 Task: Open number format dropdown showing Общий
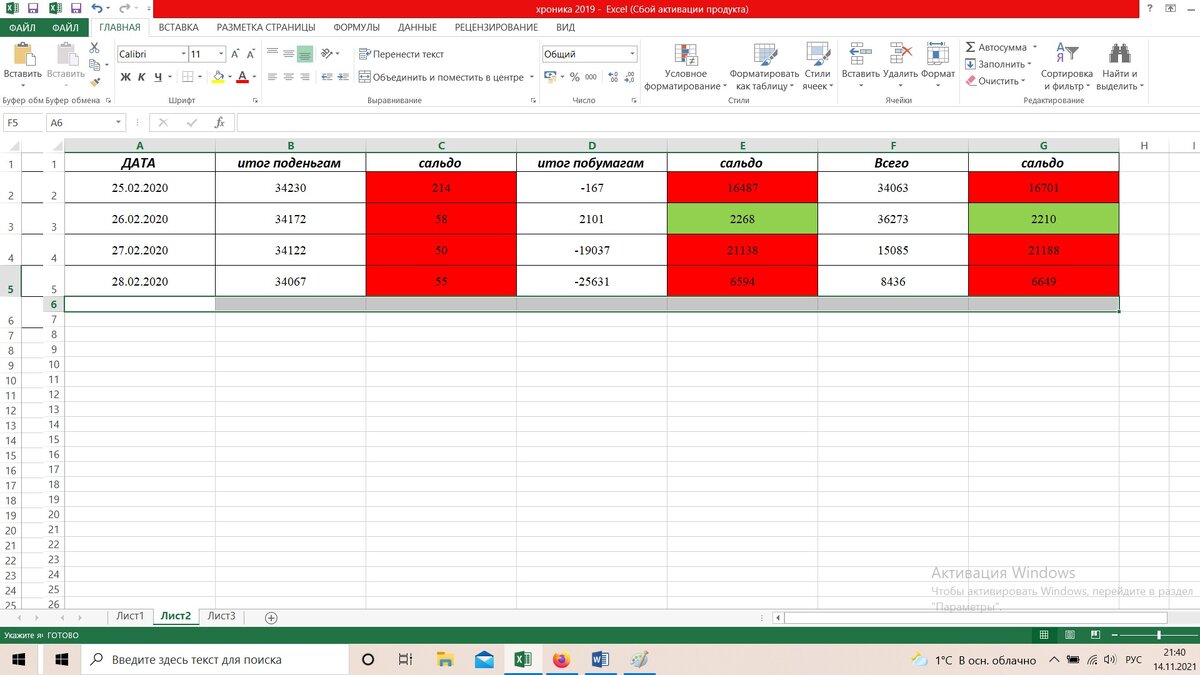pos(632,54)
